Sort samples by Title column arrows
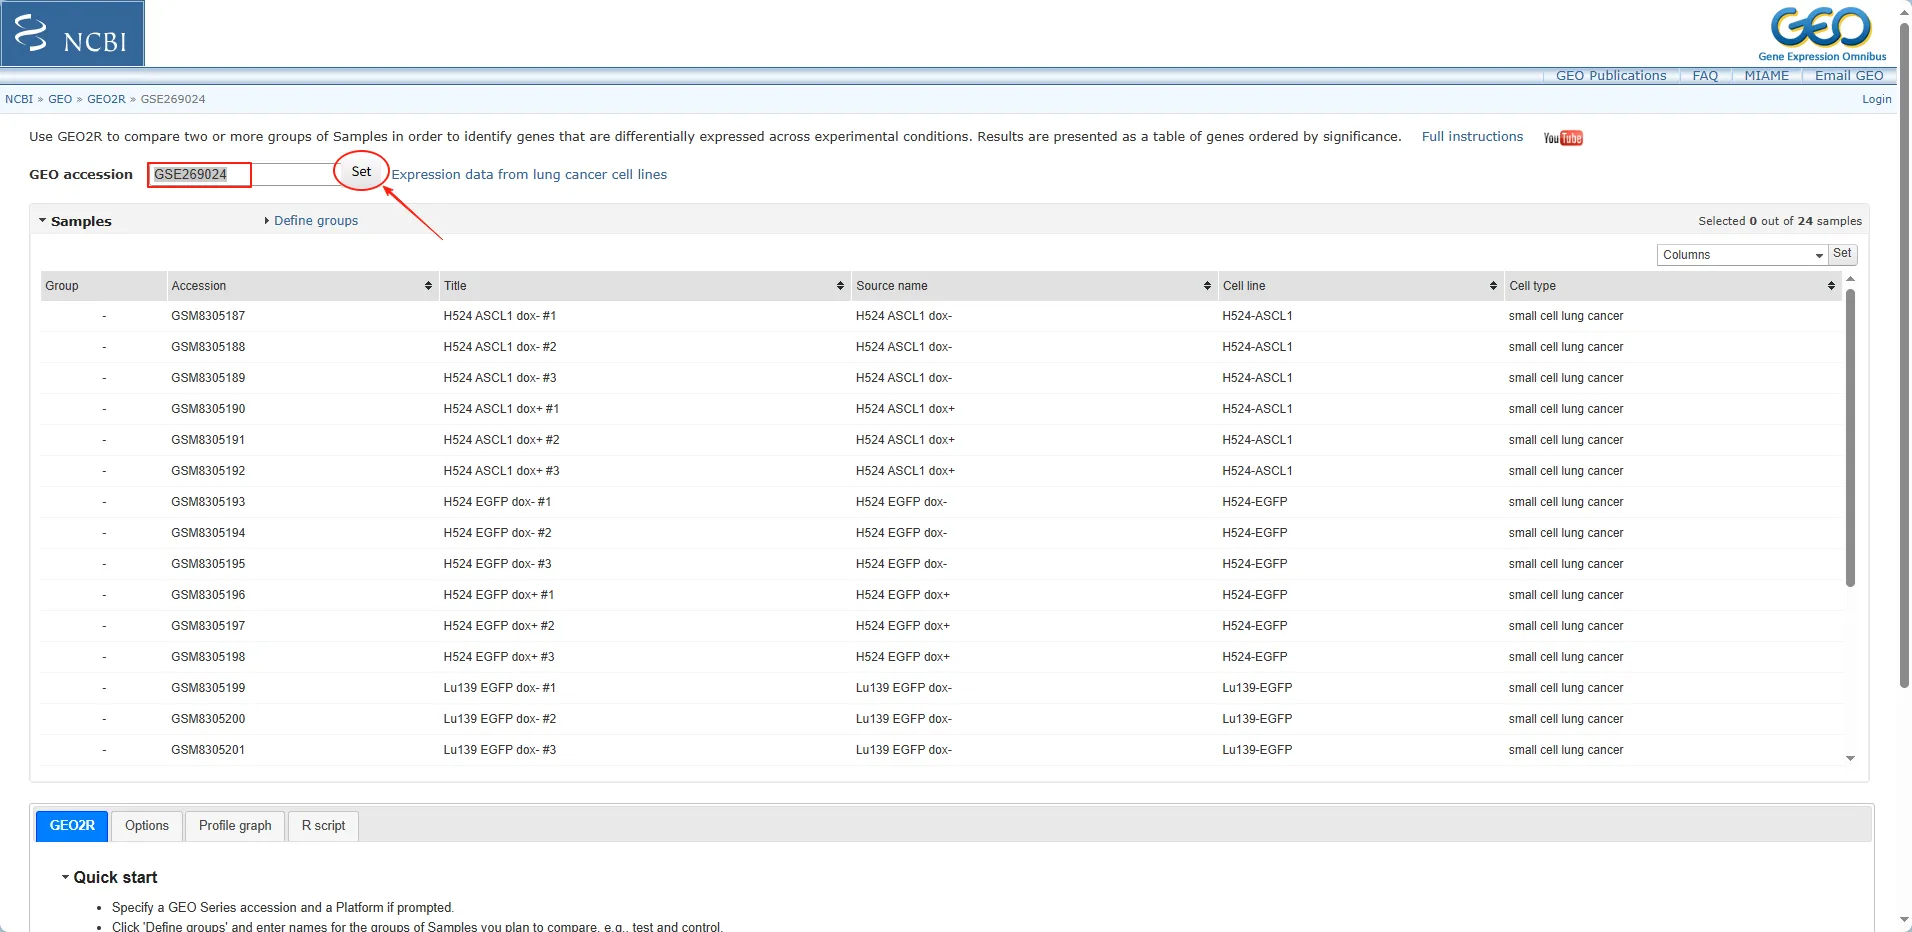The image size is (1912, 932). (840, 286)
